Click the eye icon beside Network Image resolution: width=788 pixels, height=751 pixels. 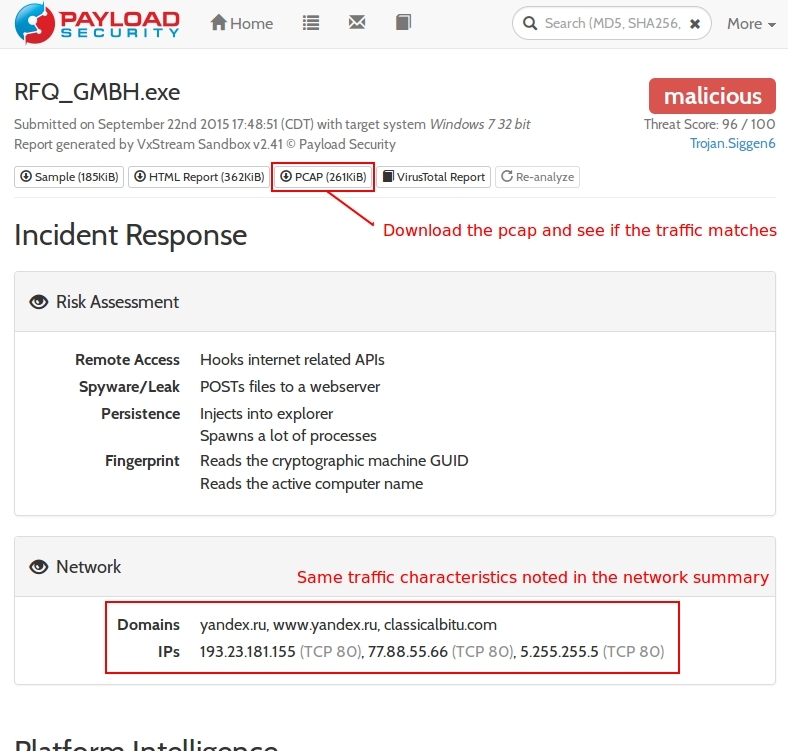[39, 567]
